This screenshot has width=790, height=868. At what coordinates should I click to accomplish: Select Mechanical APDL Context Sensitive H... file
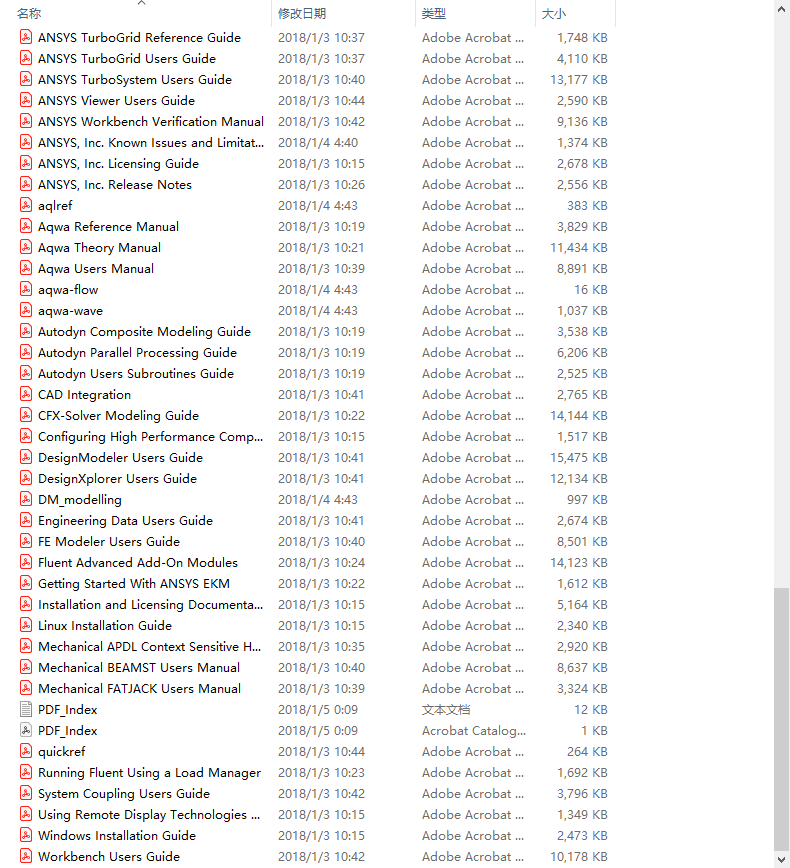click(x=149, y=647)
